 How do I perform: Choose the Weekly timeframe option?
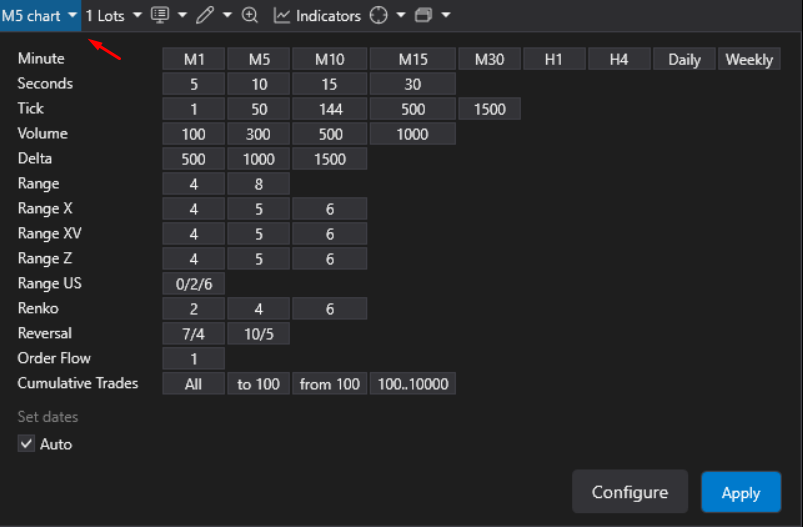(749, 59)
